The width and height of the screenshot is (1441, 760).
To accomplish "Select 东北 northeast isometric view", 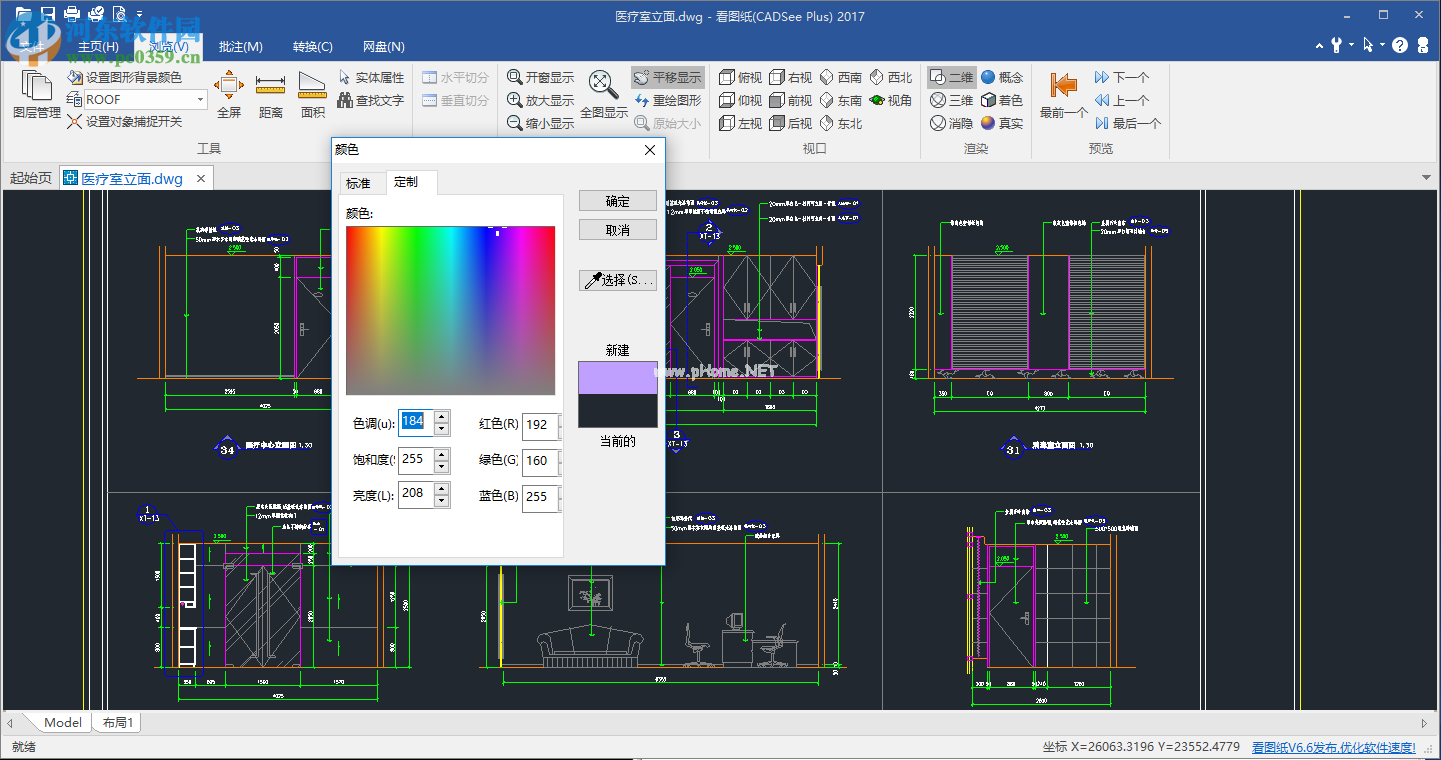I will coord(840,123).
